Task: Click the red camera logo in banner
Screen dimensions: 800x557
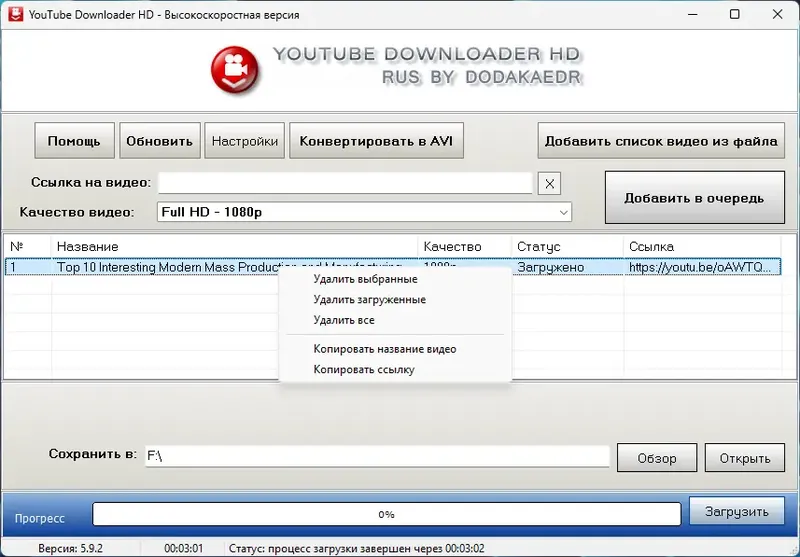Action: pyautogui.click(x=234, y=70)
